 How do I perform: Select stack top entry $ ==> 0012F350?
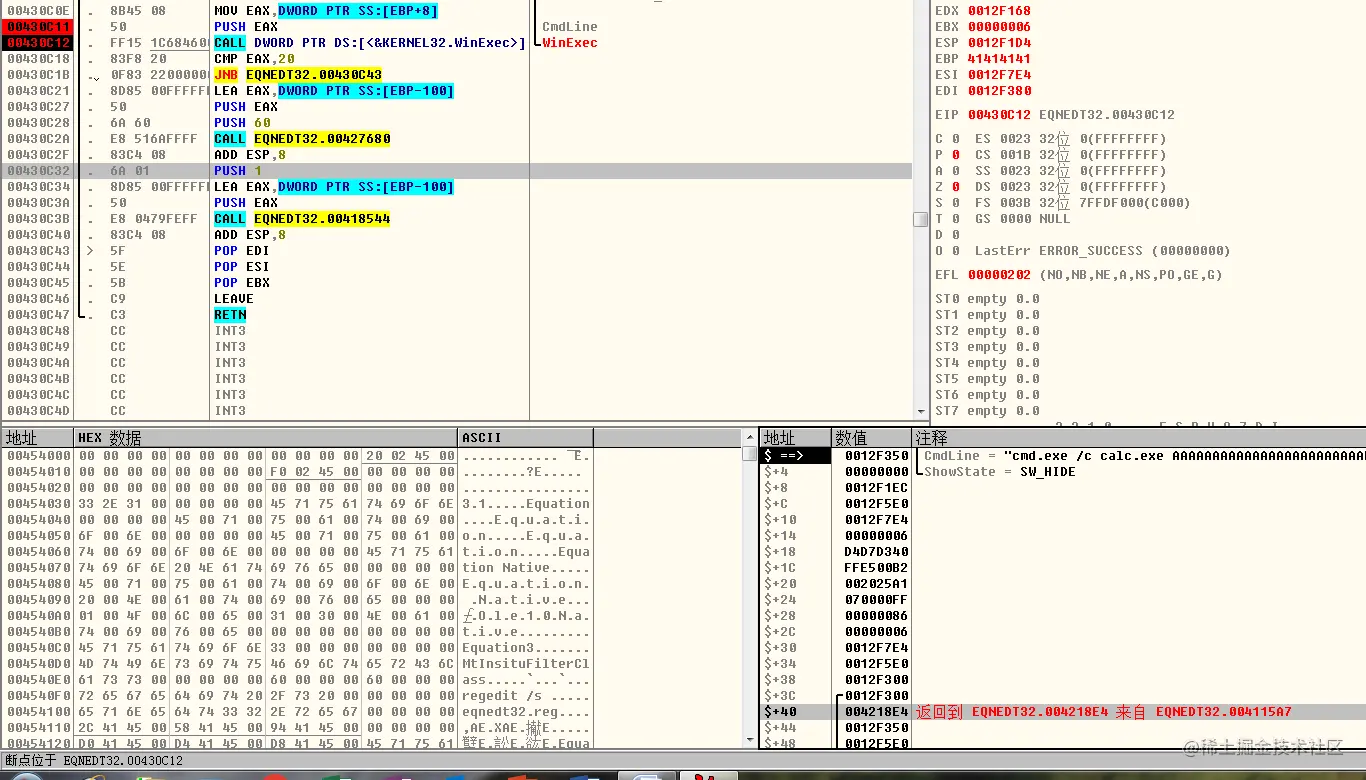[x=836, y=456]
